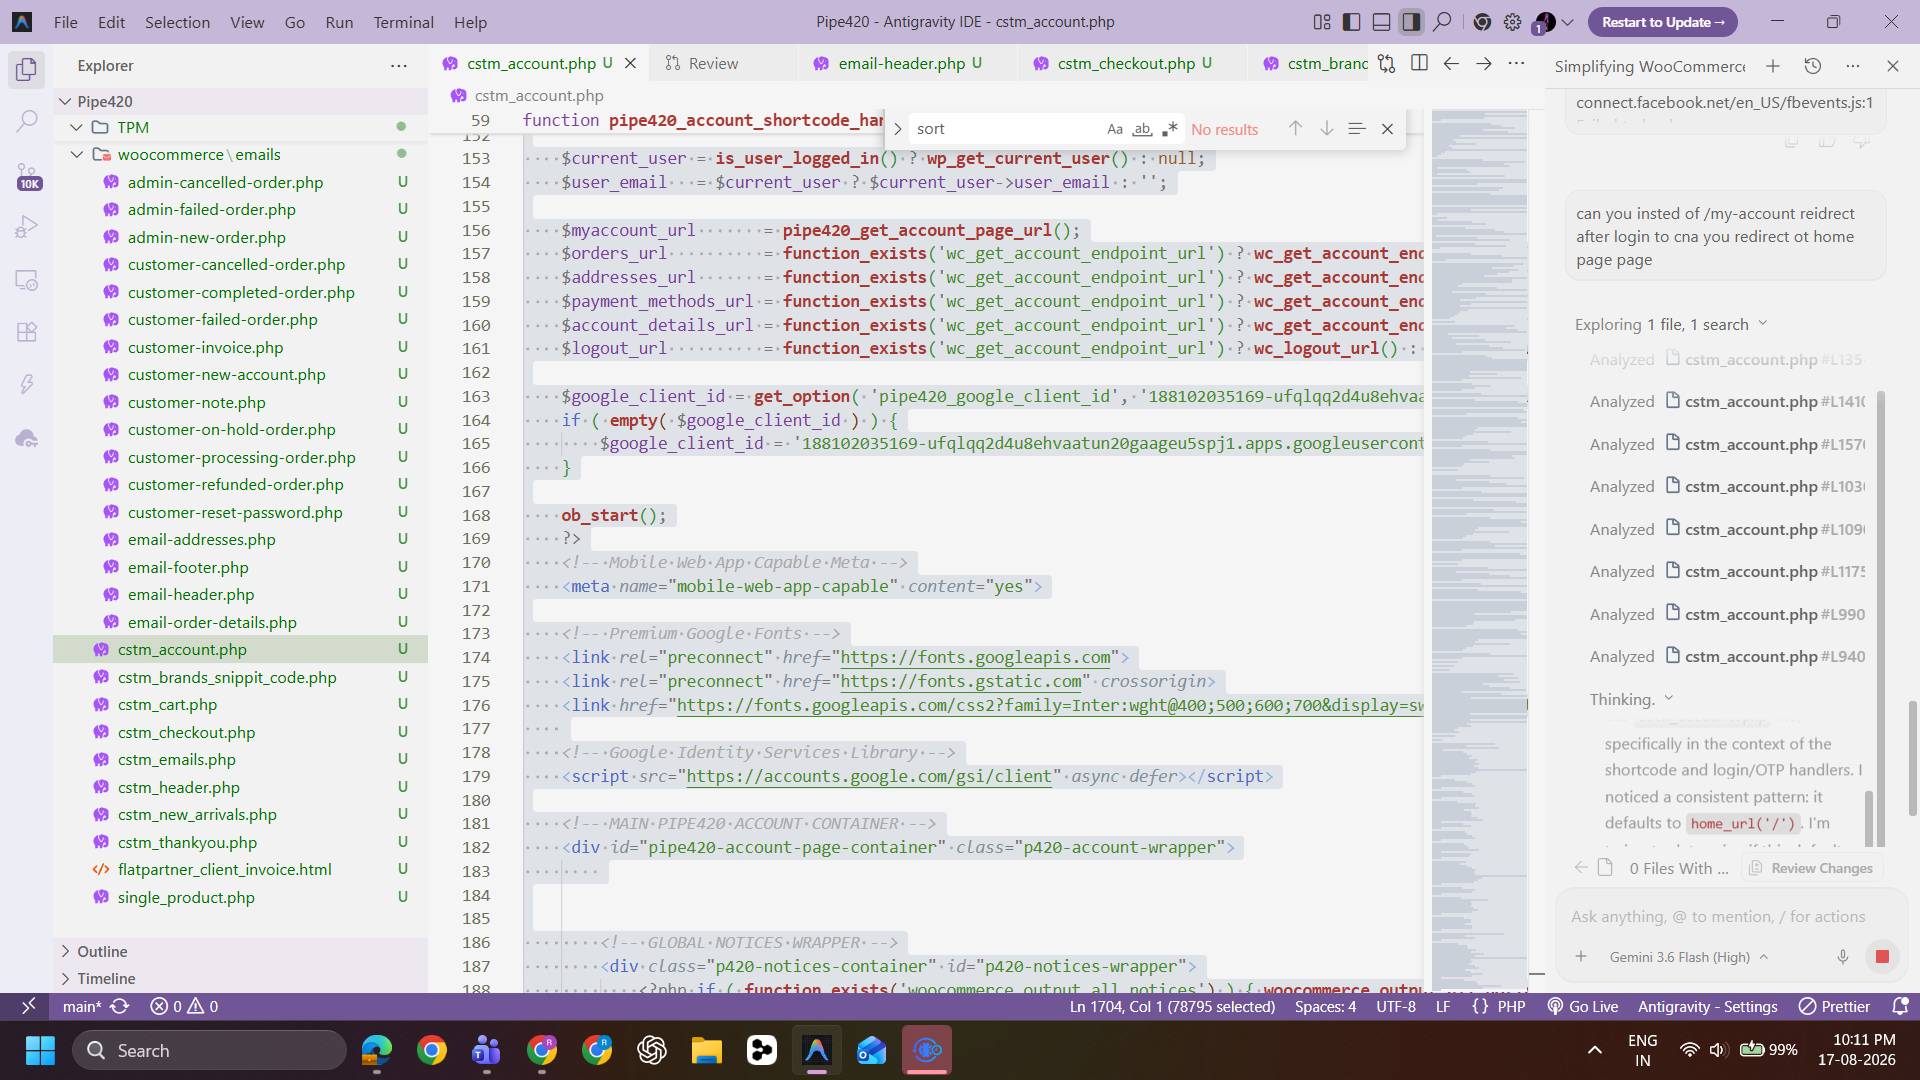The height and width of the screenshot is (1080, 1920).
Task: Toggle Use Regular Expression in find widget
Action: coord(1169,129)
